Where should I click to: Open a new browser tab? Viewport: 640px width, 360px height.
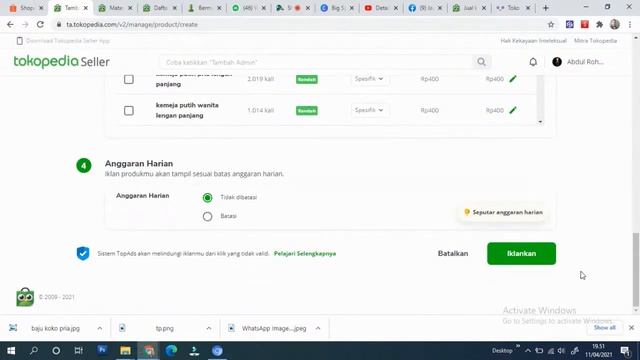click(546, 8)
